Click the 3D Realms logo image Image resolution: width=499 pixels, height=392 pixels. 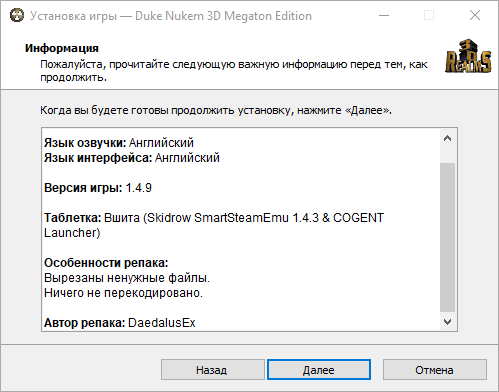pos(468,56)
